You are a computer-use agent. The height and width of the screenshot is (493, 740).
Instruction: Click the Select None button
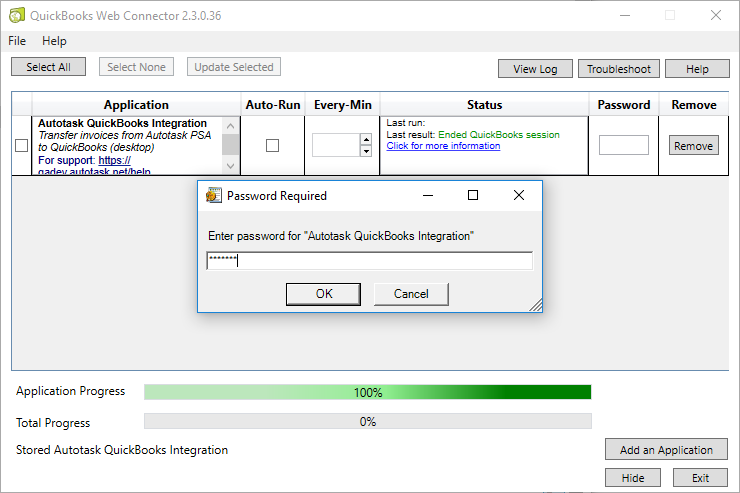pyautogui.click(x=136, y=67)
